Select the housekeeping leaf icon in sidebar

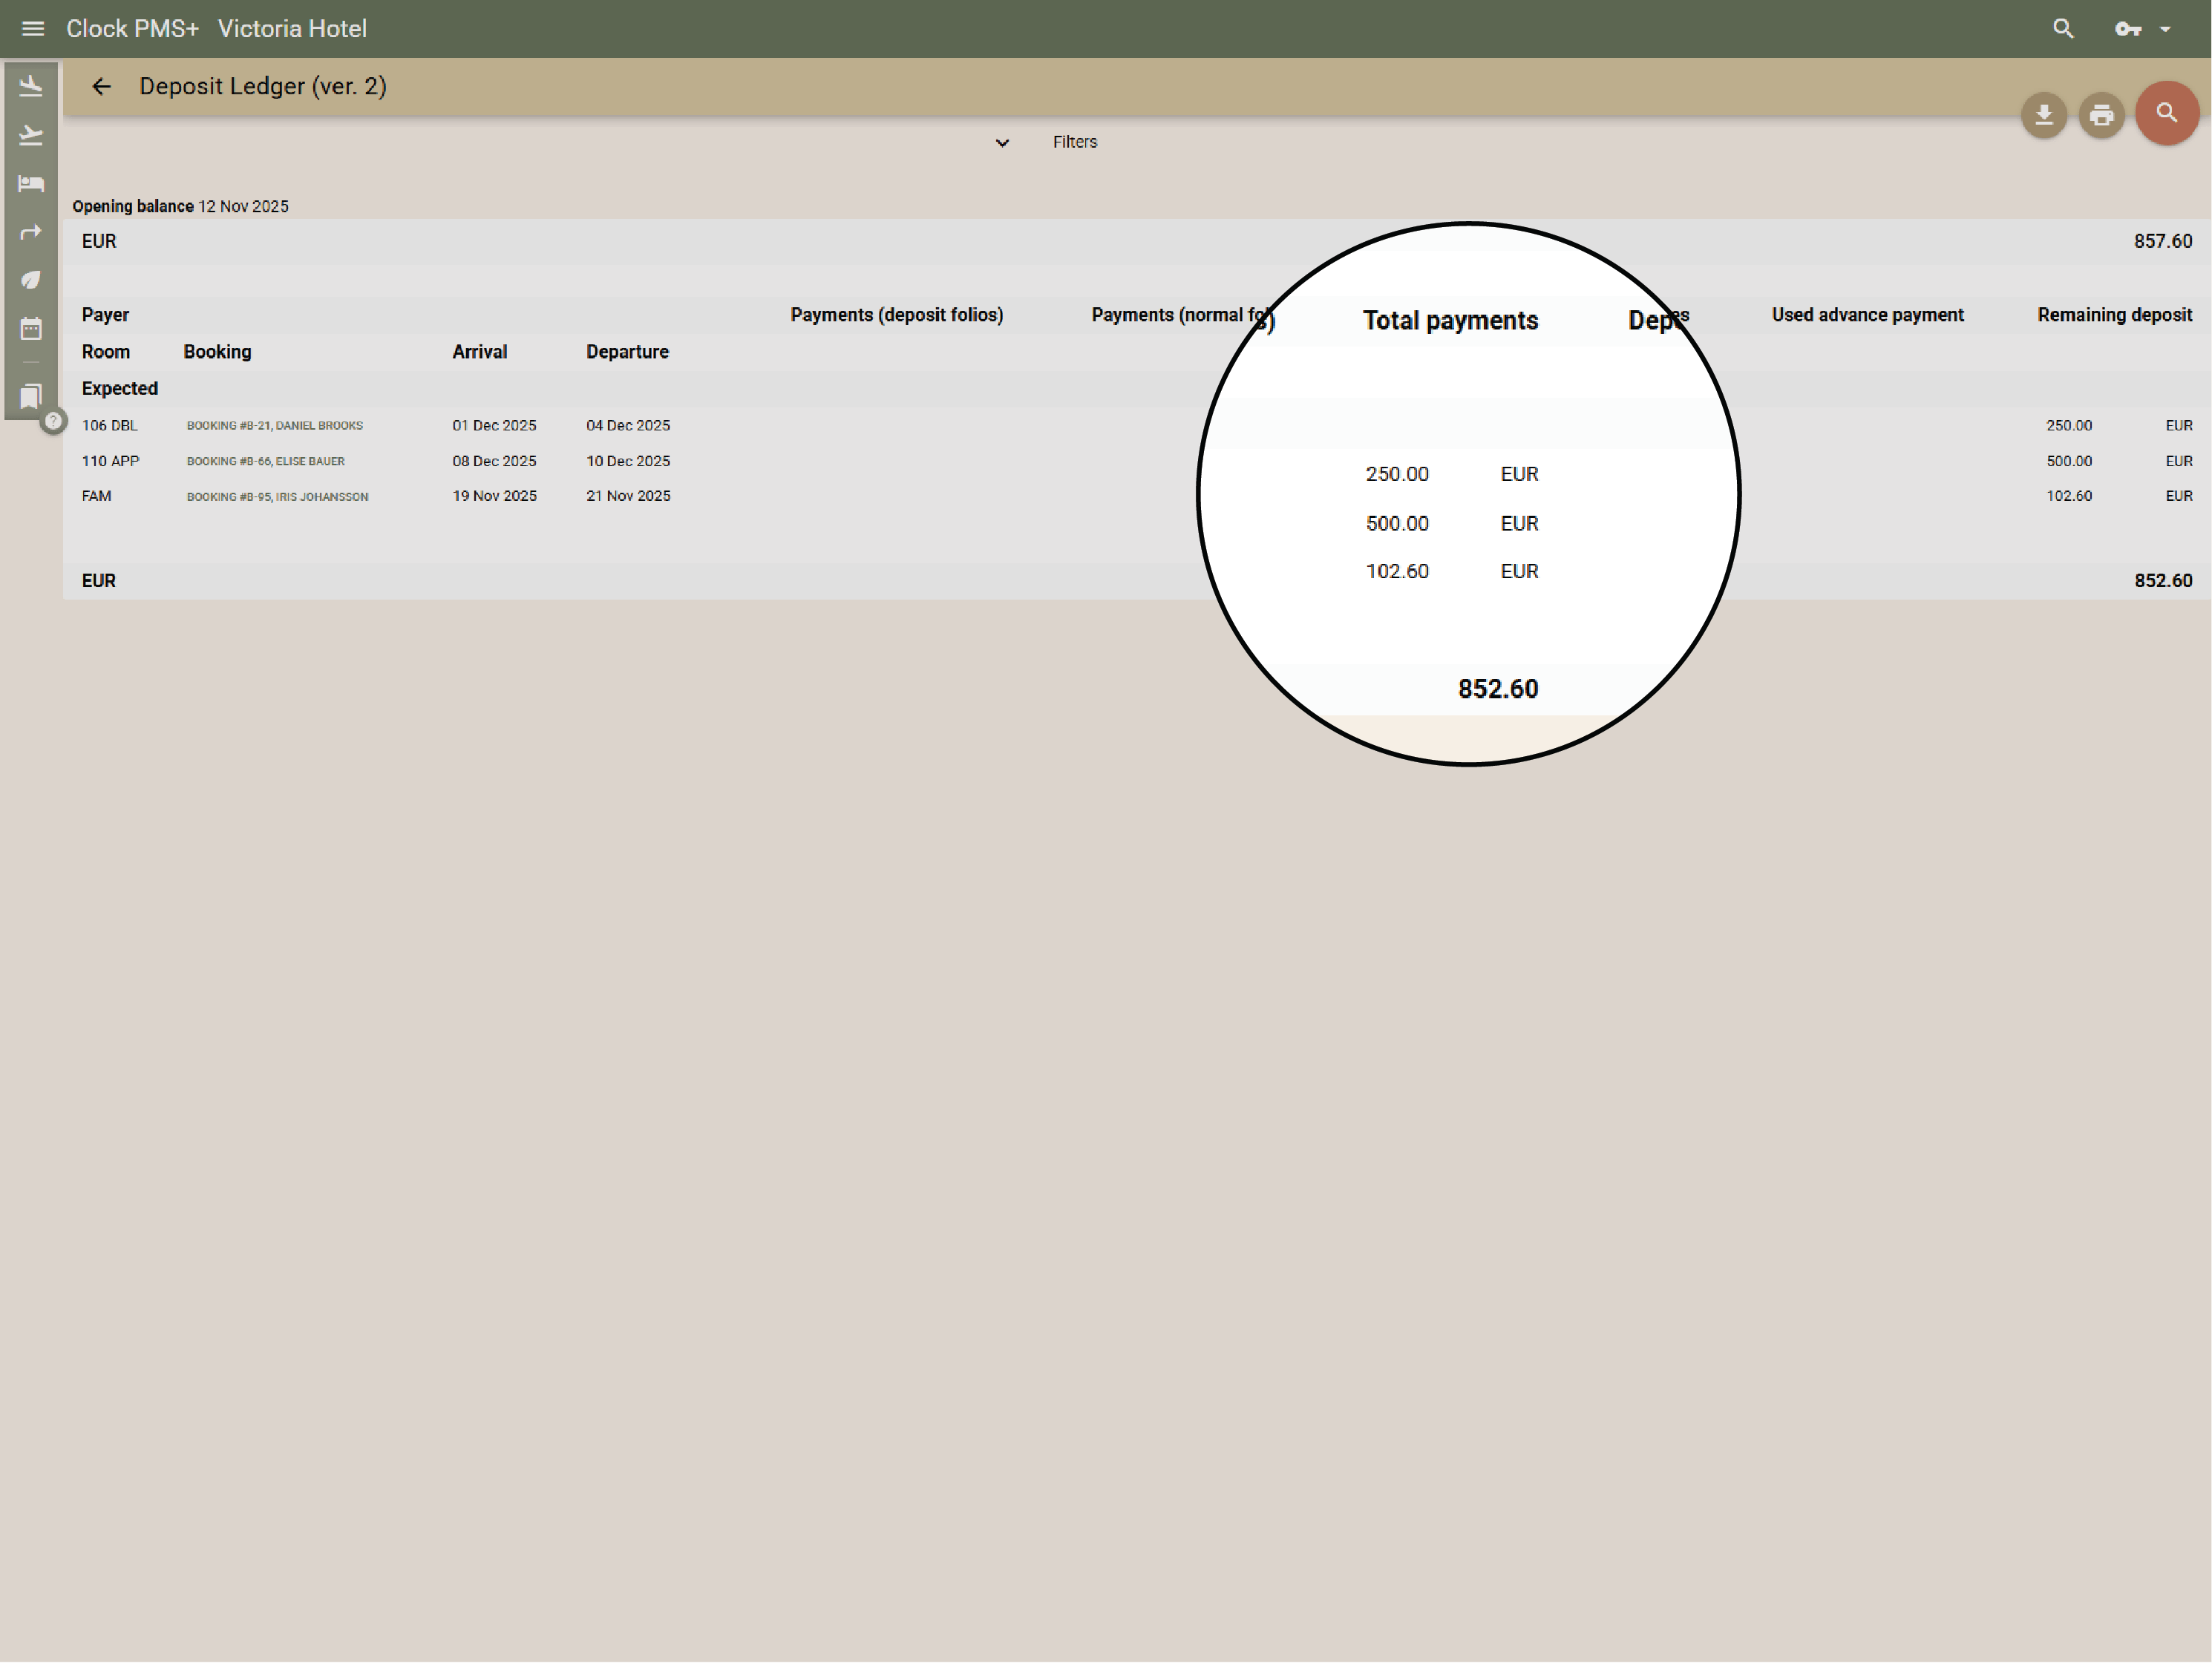click(31, 280)
